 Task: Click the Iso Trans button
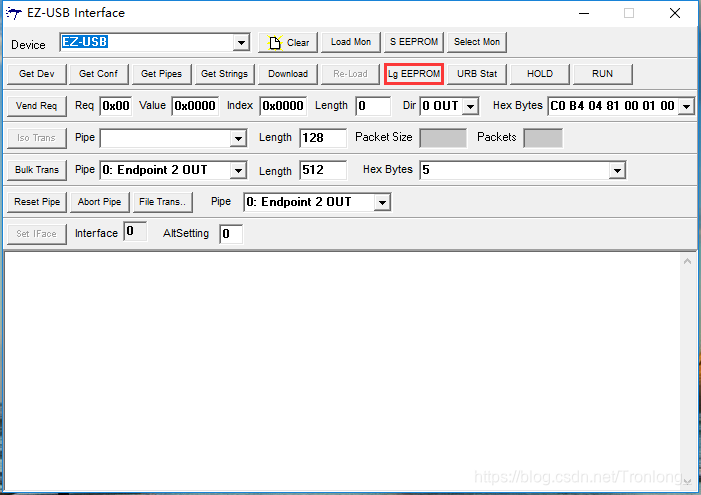[x=37, y=138]
